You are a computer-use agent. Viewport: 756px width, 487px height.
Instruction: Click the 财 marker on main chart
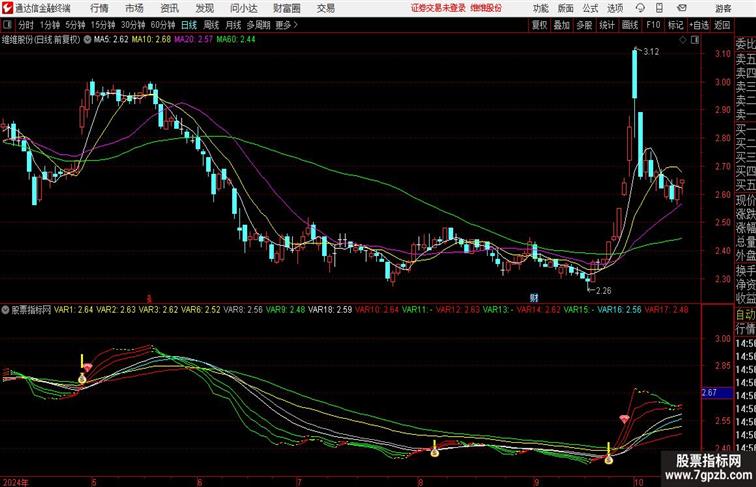(x=534, y=298)
